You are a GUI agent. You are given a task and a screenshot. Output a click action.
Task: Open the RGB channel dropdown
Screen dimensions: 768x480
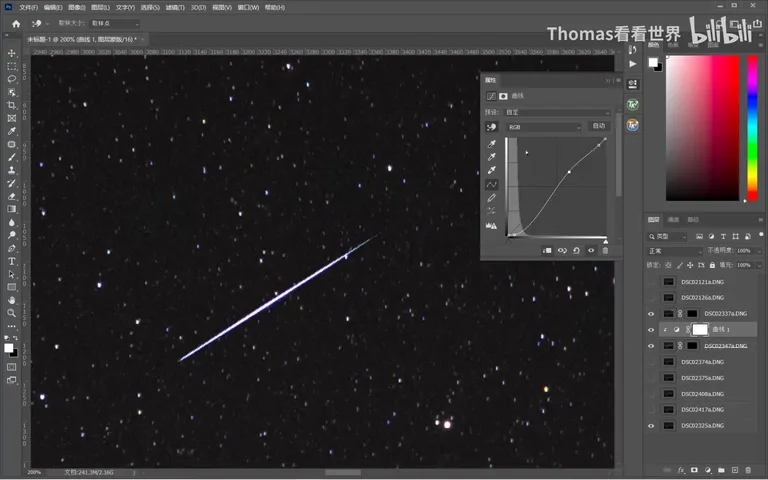[x=544, y=127]
